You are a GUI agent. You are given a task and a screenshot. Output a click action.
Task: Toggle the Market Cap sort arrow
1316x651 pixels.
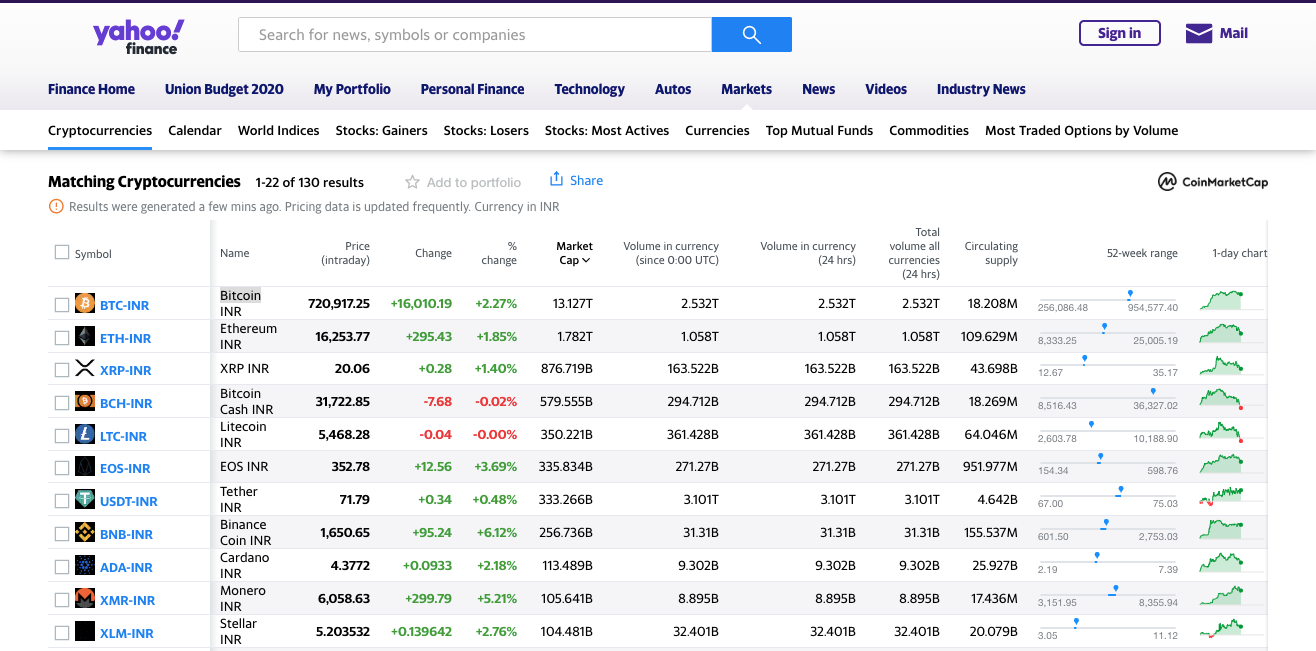click(x=588, y=259)
